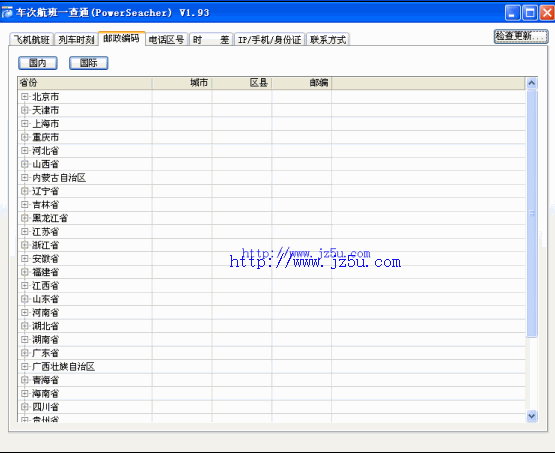
Task: Click the 检查更新 button
Action: (521, 36)
